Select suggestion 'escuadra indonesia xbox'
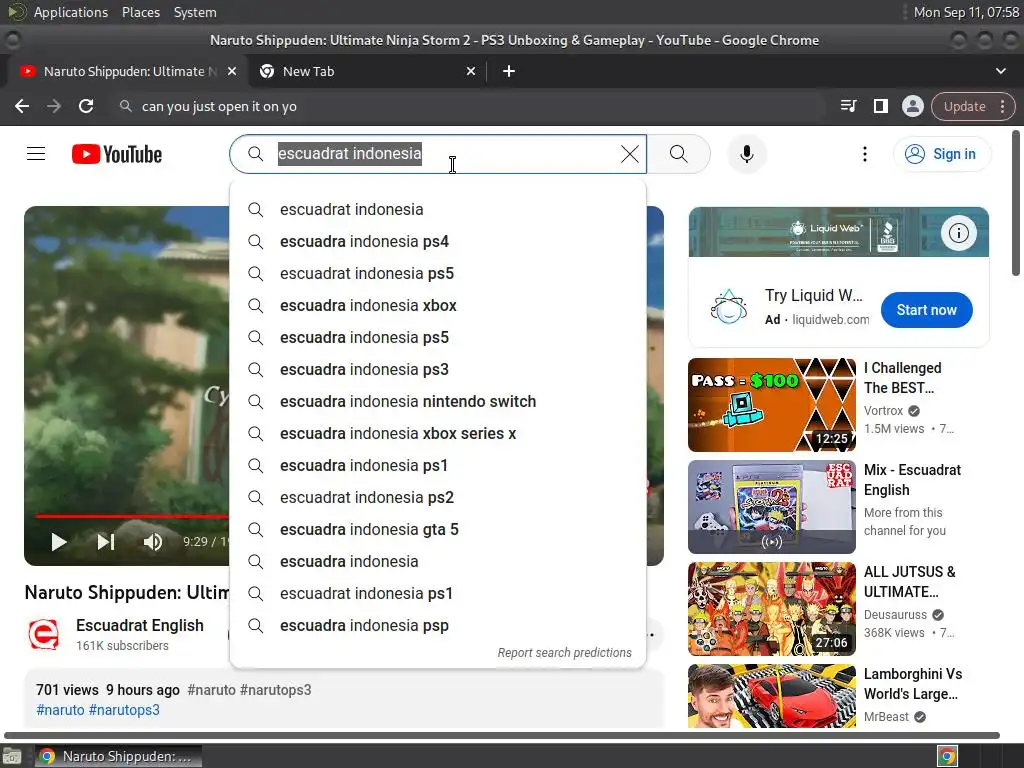The height and width of the screenshot is (768, 1024). point(438,306)
